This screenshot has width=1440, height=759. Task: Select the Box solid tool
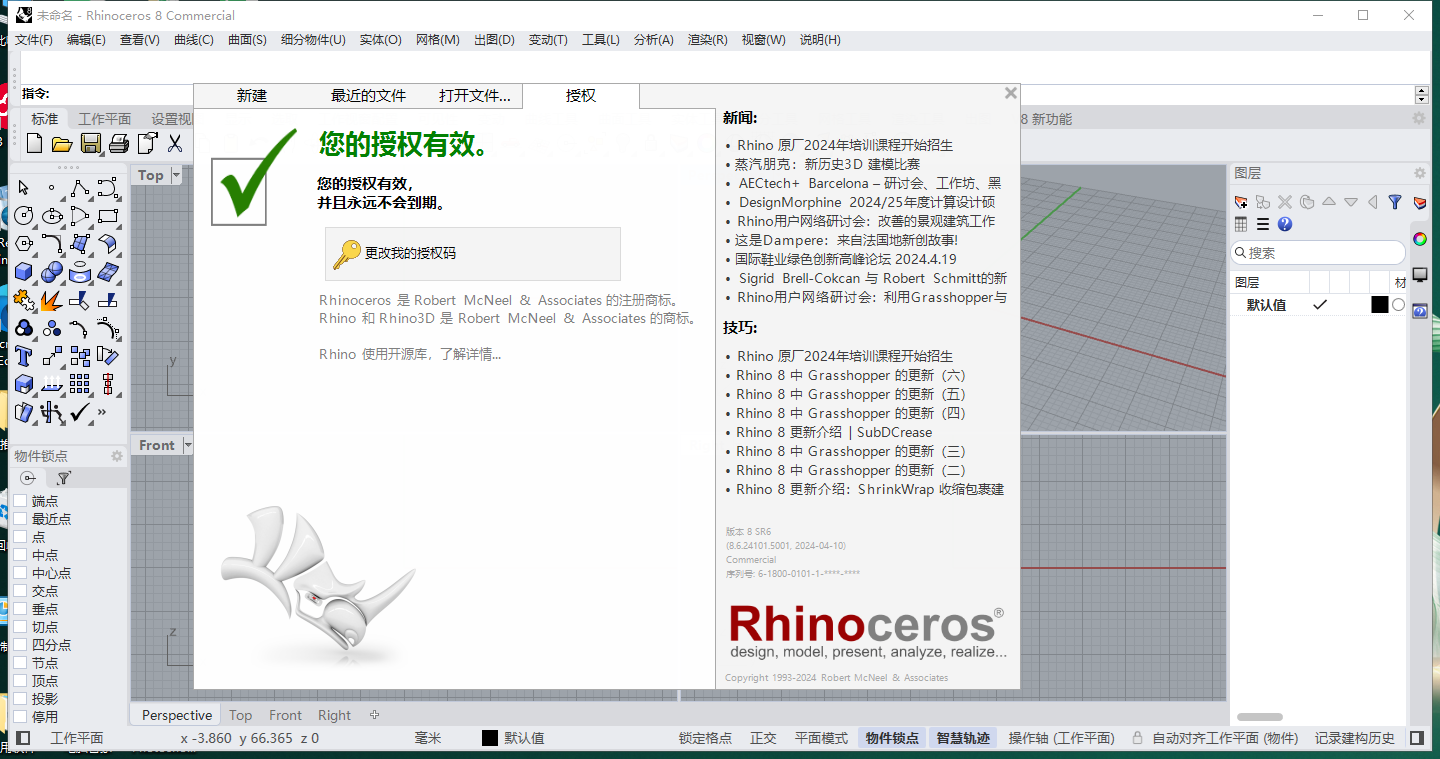24,272
